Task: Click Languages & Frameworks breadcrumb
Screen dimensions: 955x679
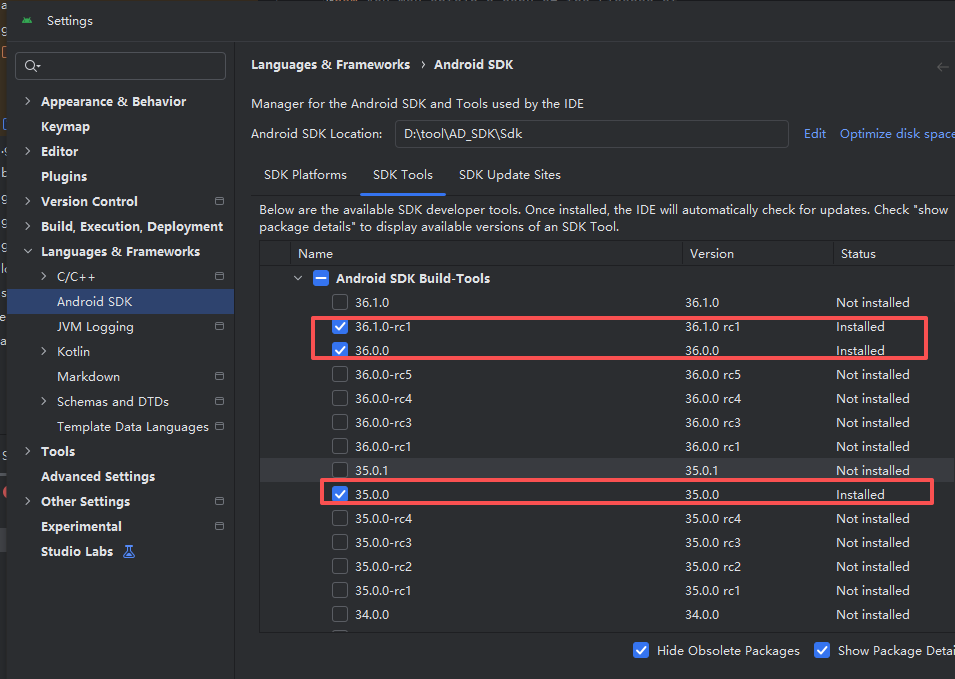Action: [x=330, y=65]
